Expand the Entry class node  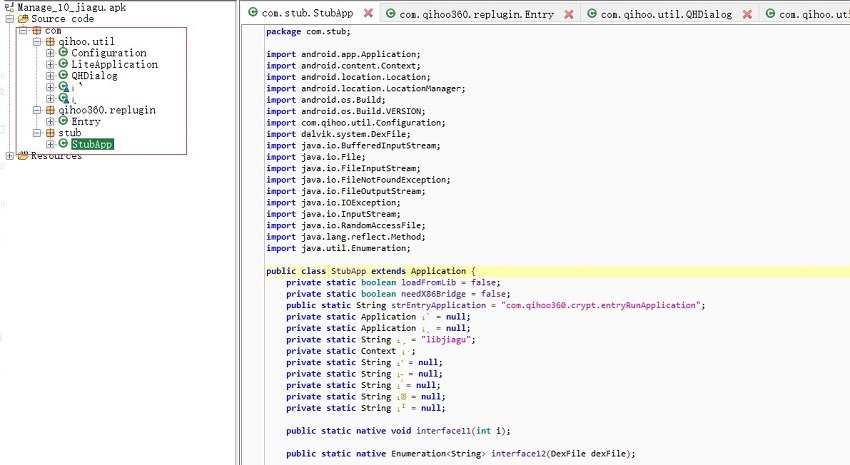click(x=50, y=121)
